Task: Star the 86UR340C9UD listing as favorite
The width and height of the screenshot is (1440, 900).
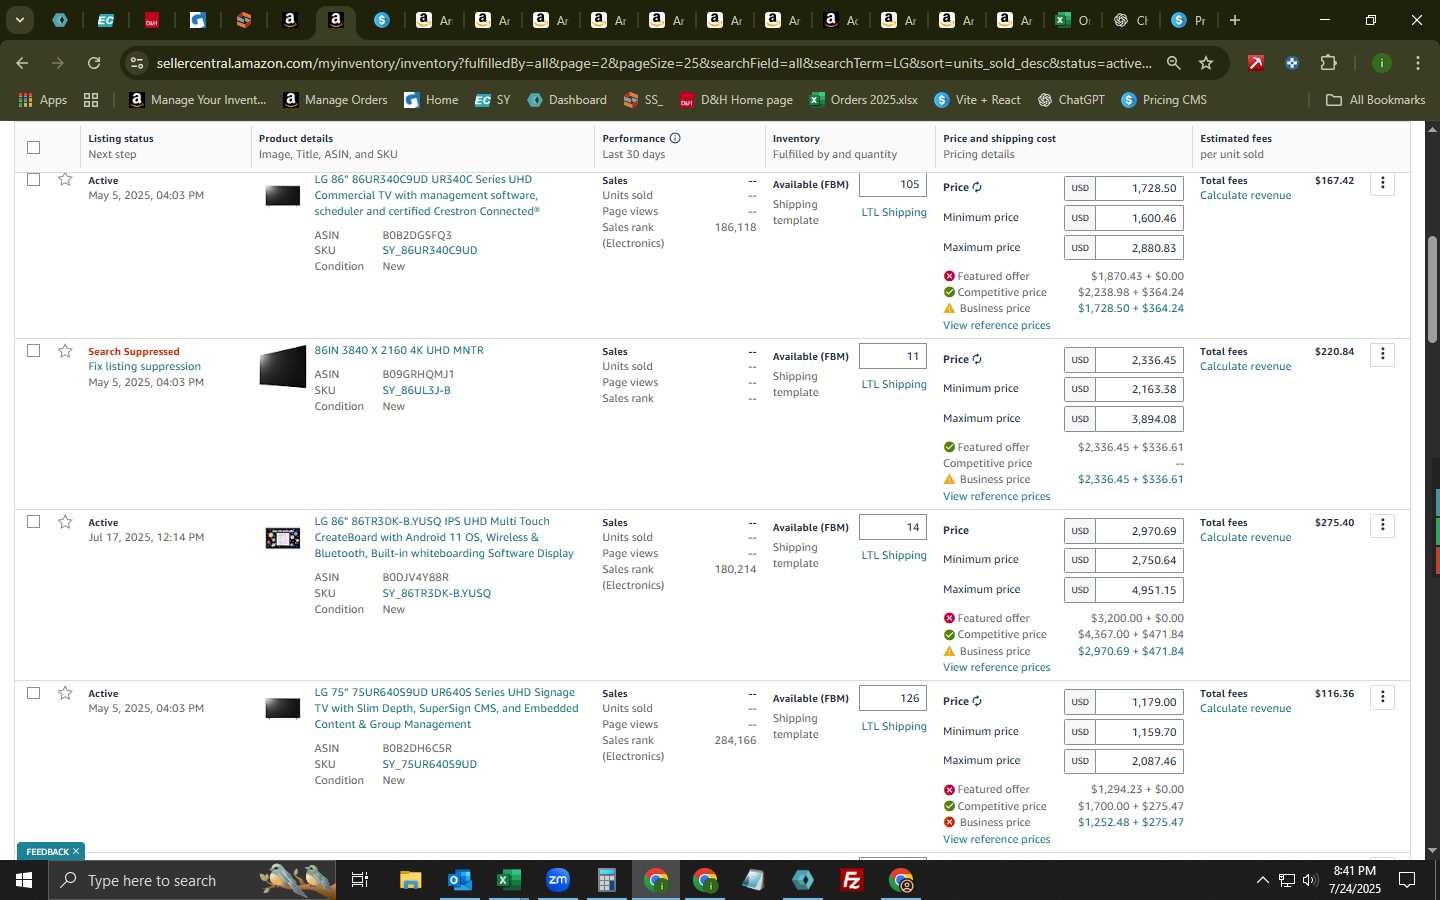Action: click(x=65, y=180)
